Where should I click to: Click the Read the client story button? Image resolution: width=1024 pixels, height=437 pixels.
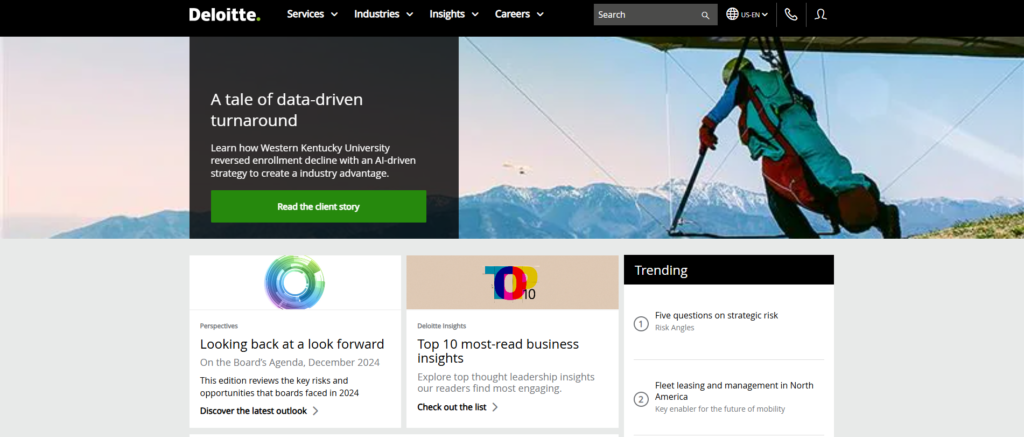tap(318, 206)
